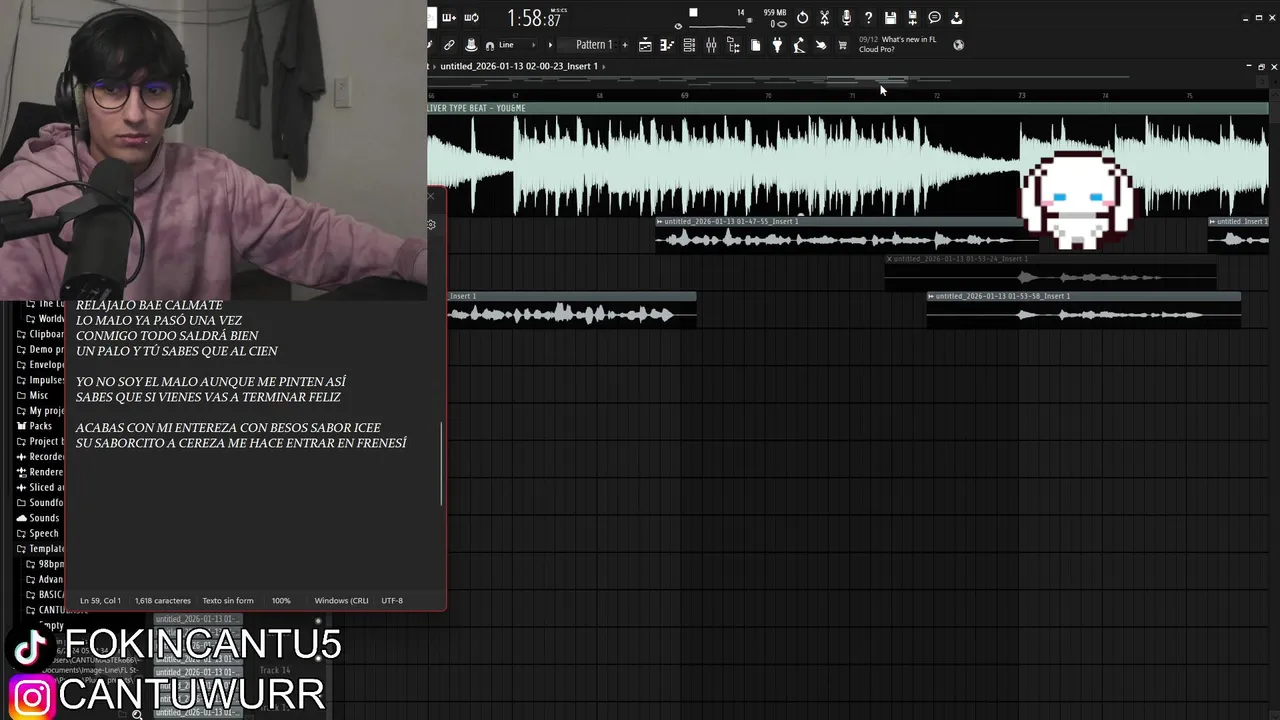The height and width of the screenshot is (720, 1280).
Task: Open the "What's new in FL Cloud Pro?" news
Action: click(x=898, y=44)
